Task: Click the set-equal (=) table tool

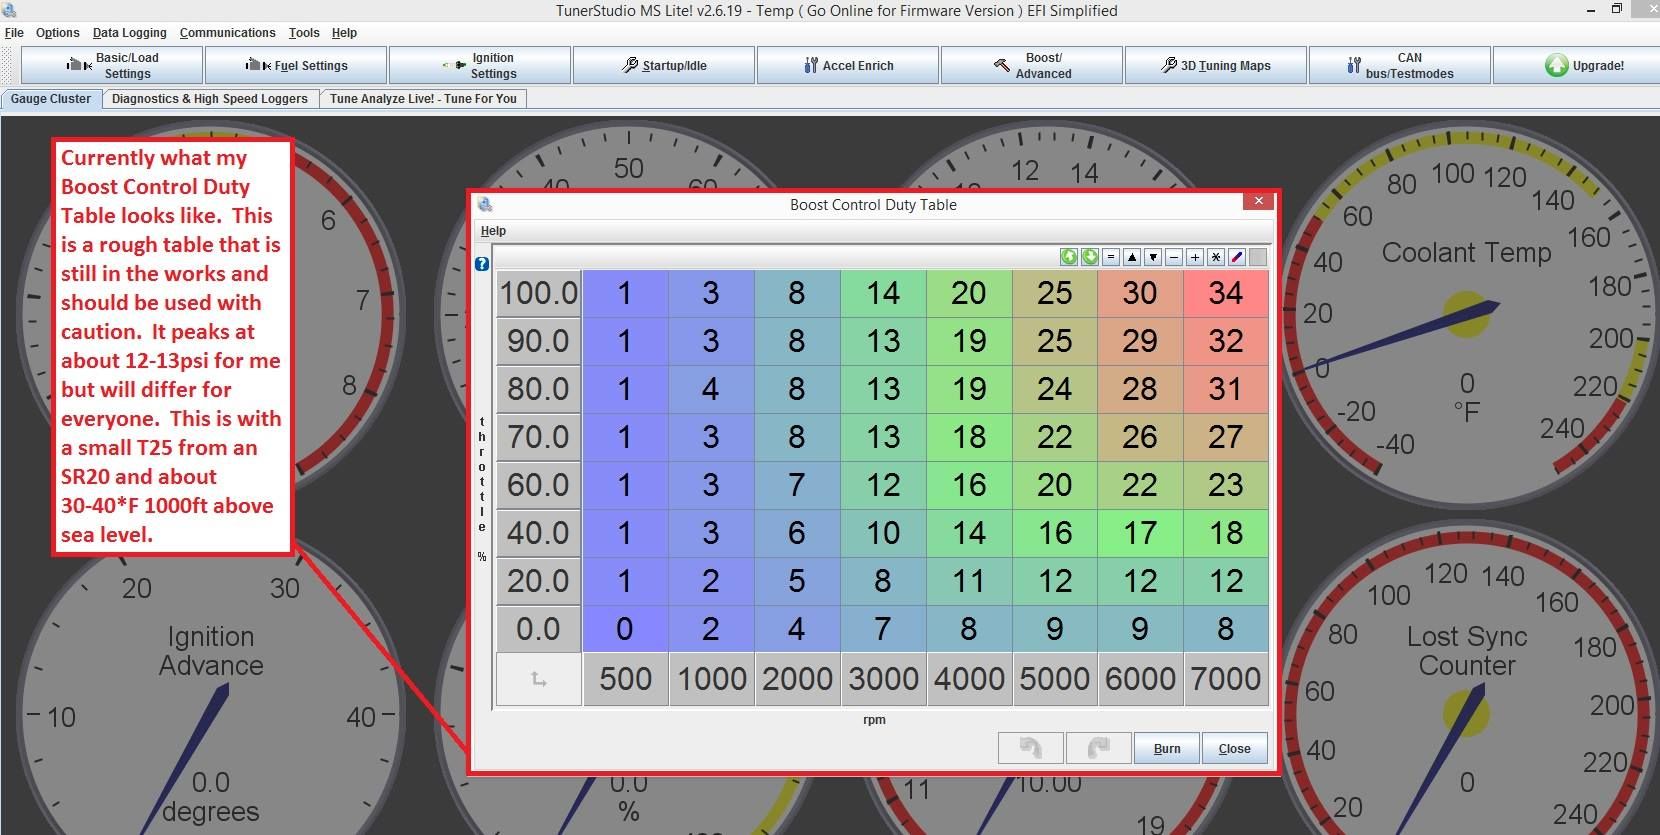Action: click(x=1111, y=257)
